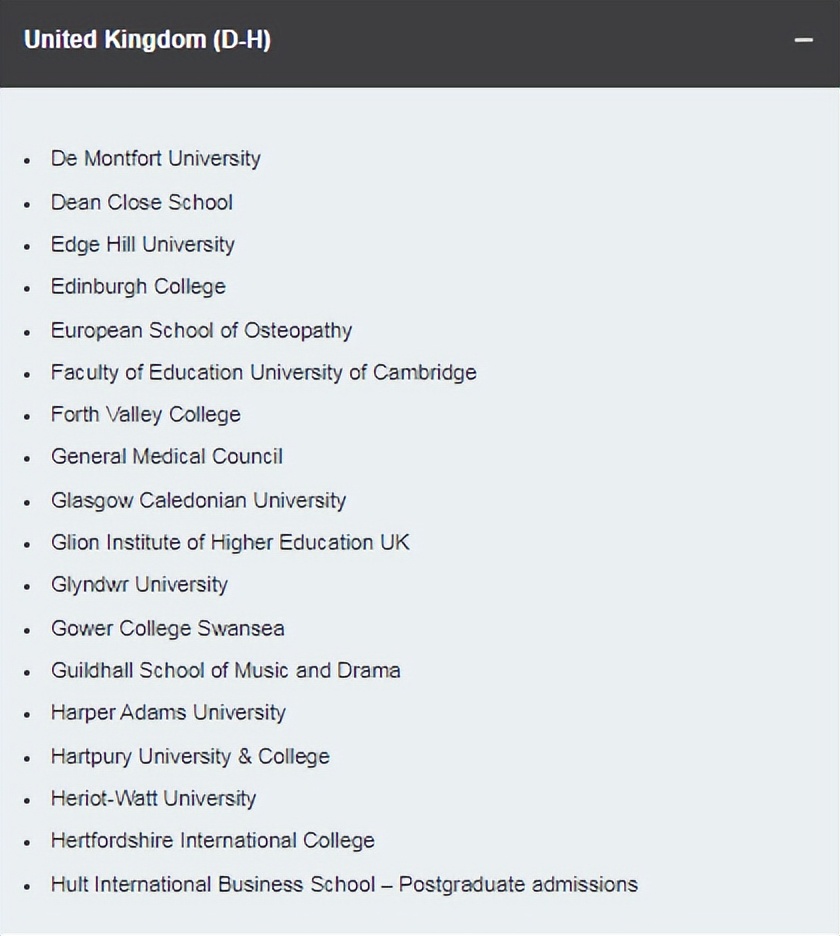Open the De Montfort University entry
The width and height of the screenshot is (840, 936).
coord(155,159)
